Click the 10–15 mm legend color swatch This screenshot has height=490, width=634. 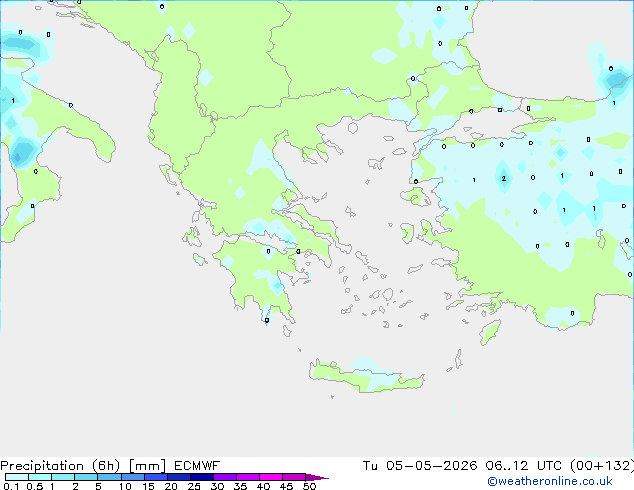coord(132,477)
